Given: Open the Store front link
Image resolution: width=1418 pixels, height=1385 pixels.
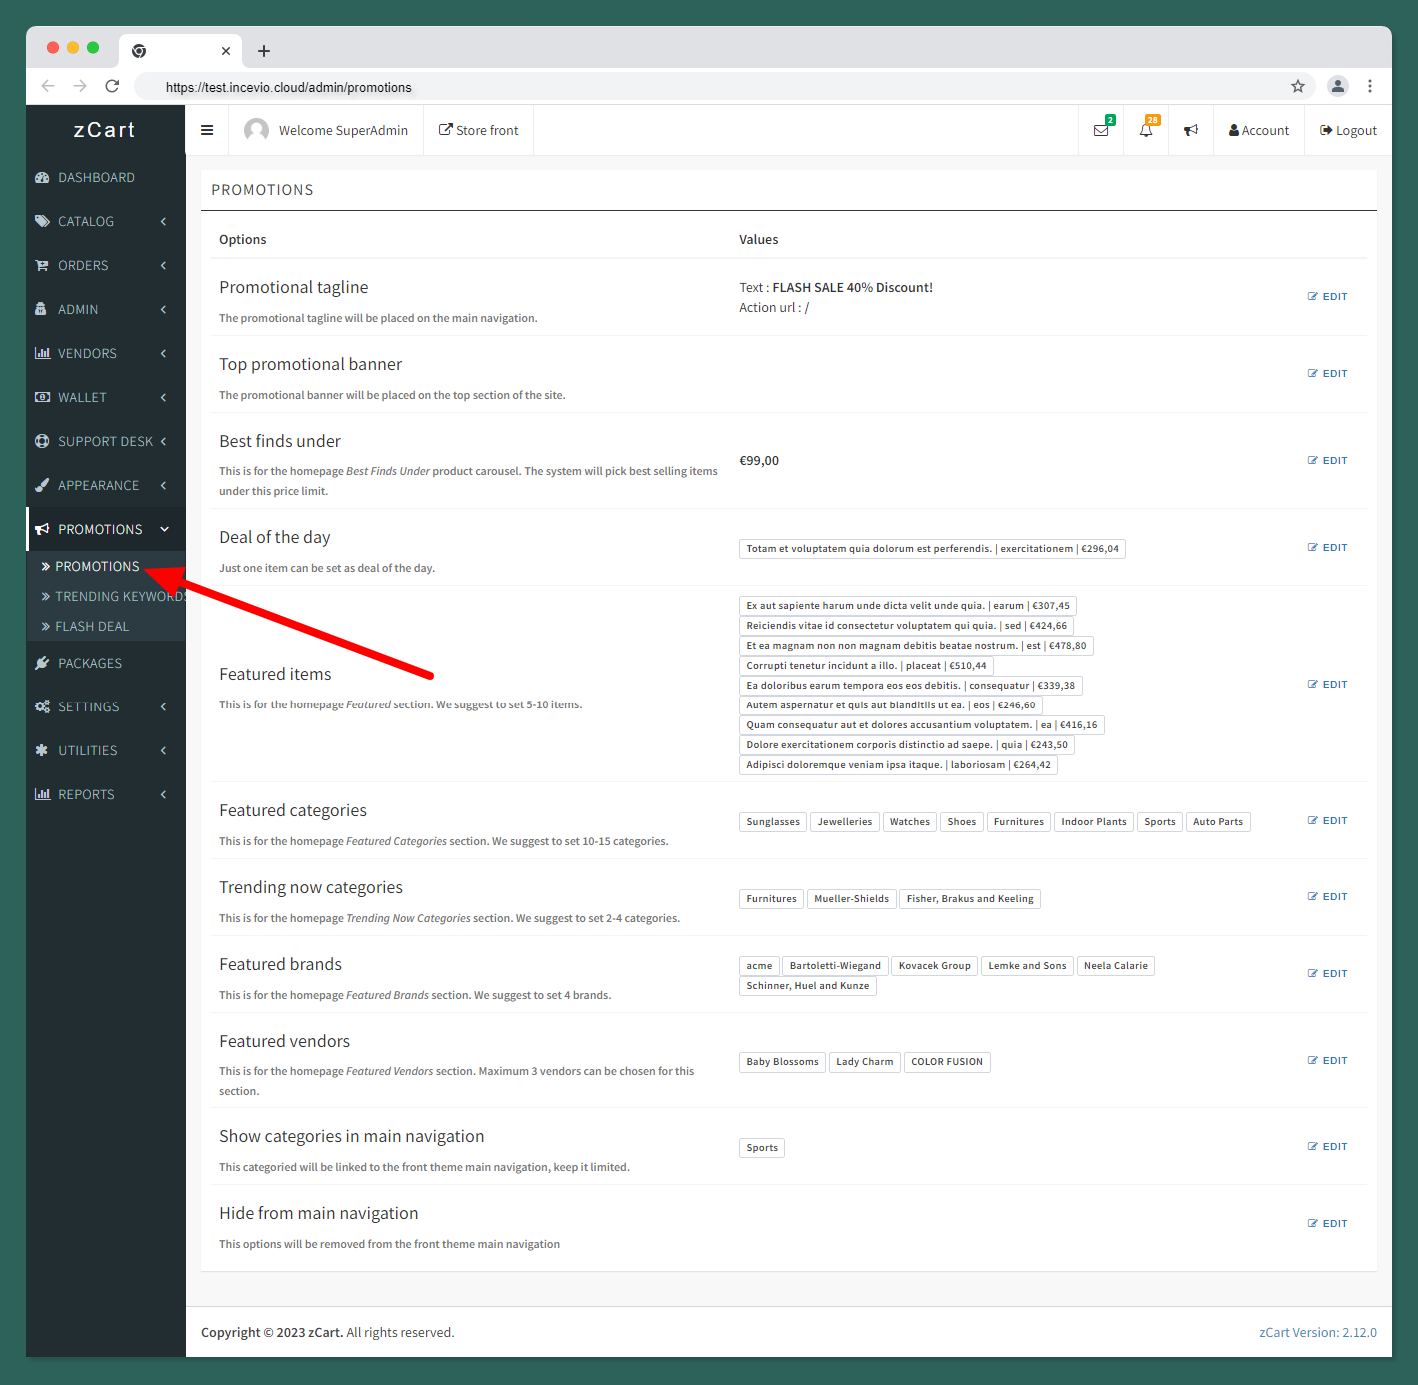Looking at the screenshot, I should click(479, 130).
